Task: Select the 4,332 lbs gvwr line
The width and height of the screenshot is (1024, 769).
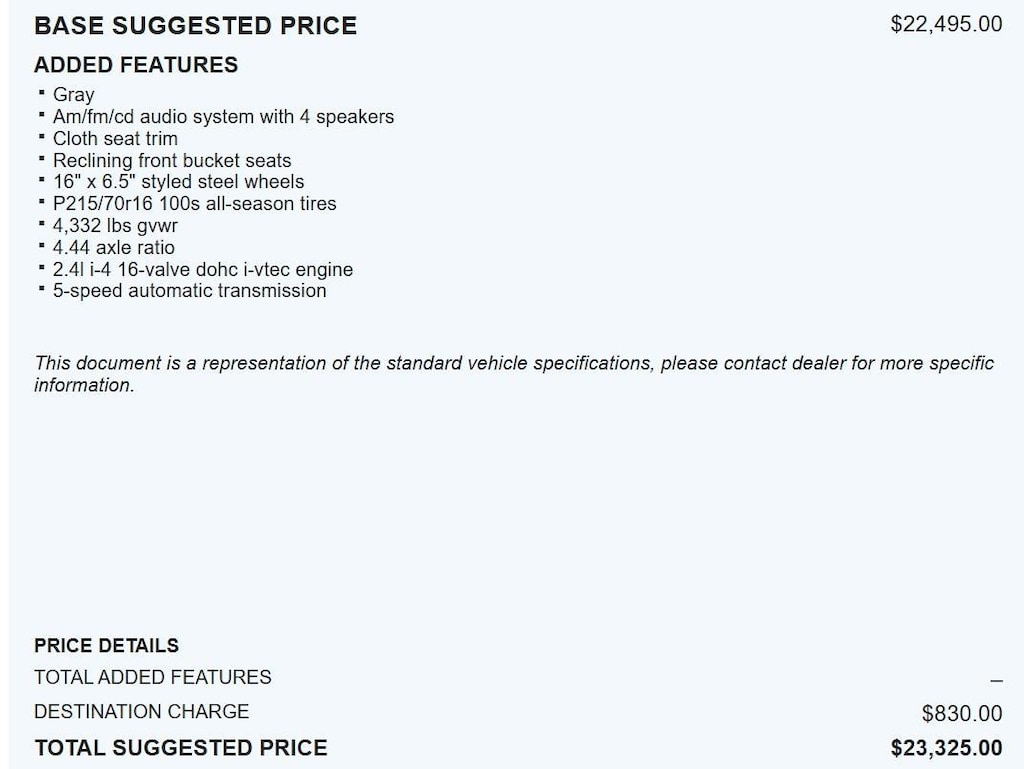Action: pyautogui.click(x=115, y=226)
